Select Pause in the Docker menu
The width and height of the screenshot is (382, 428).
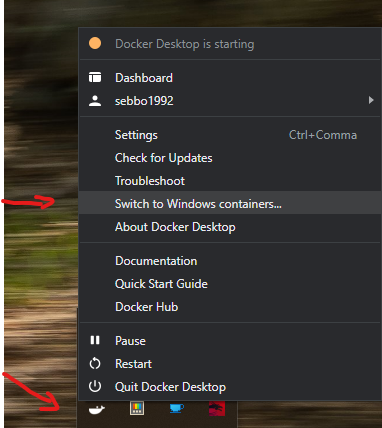pos(230,341)
